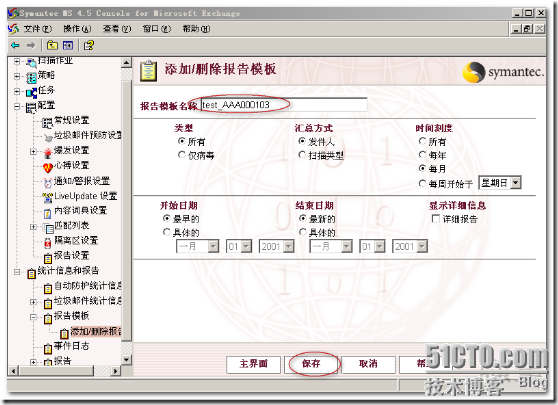Click the 通知/警报设置 alarm clock icon
The image size is (558, 405).
[48, 183]
